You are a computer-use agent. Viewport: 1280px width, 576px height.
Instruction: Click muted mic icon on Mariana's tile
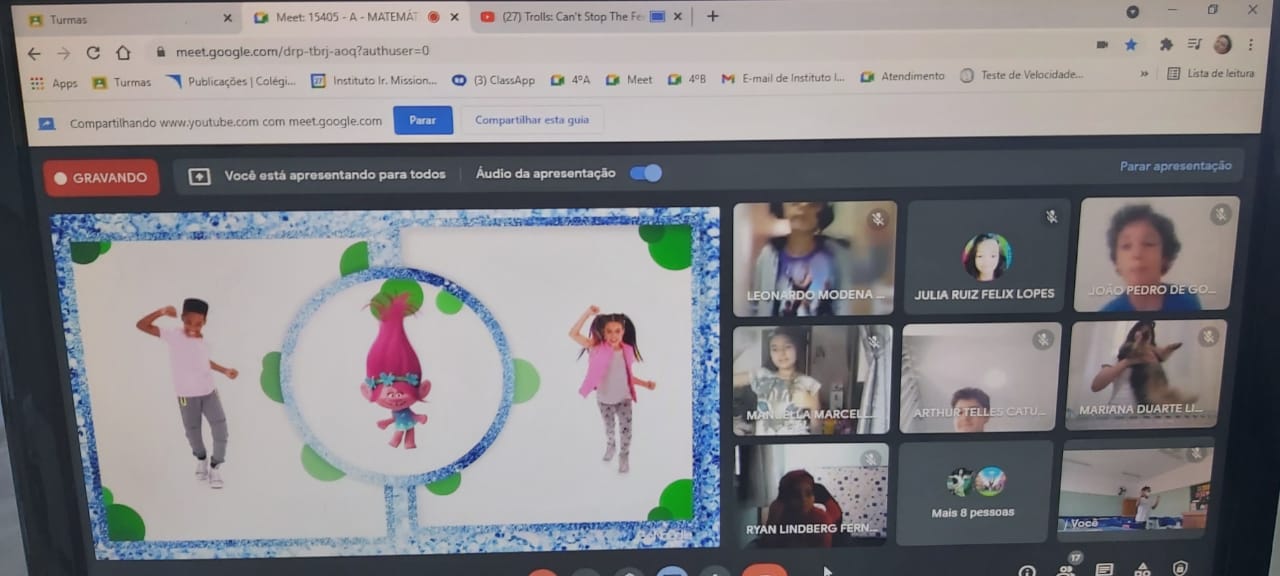pos(1209,337)
